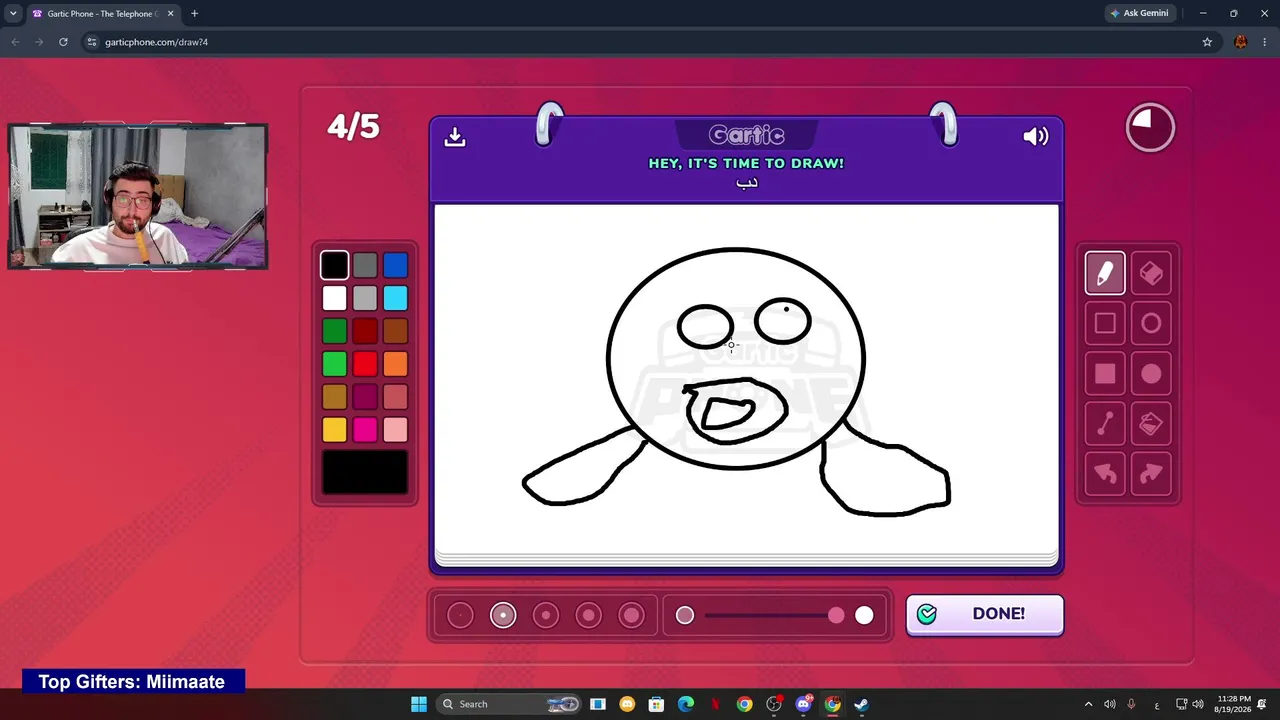Click the taskbar Search box
The width and height of the screenshot is (1280, 720).
click(x=510, y=704)
